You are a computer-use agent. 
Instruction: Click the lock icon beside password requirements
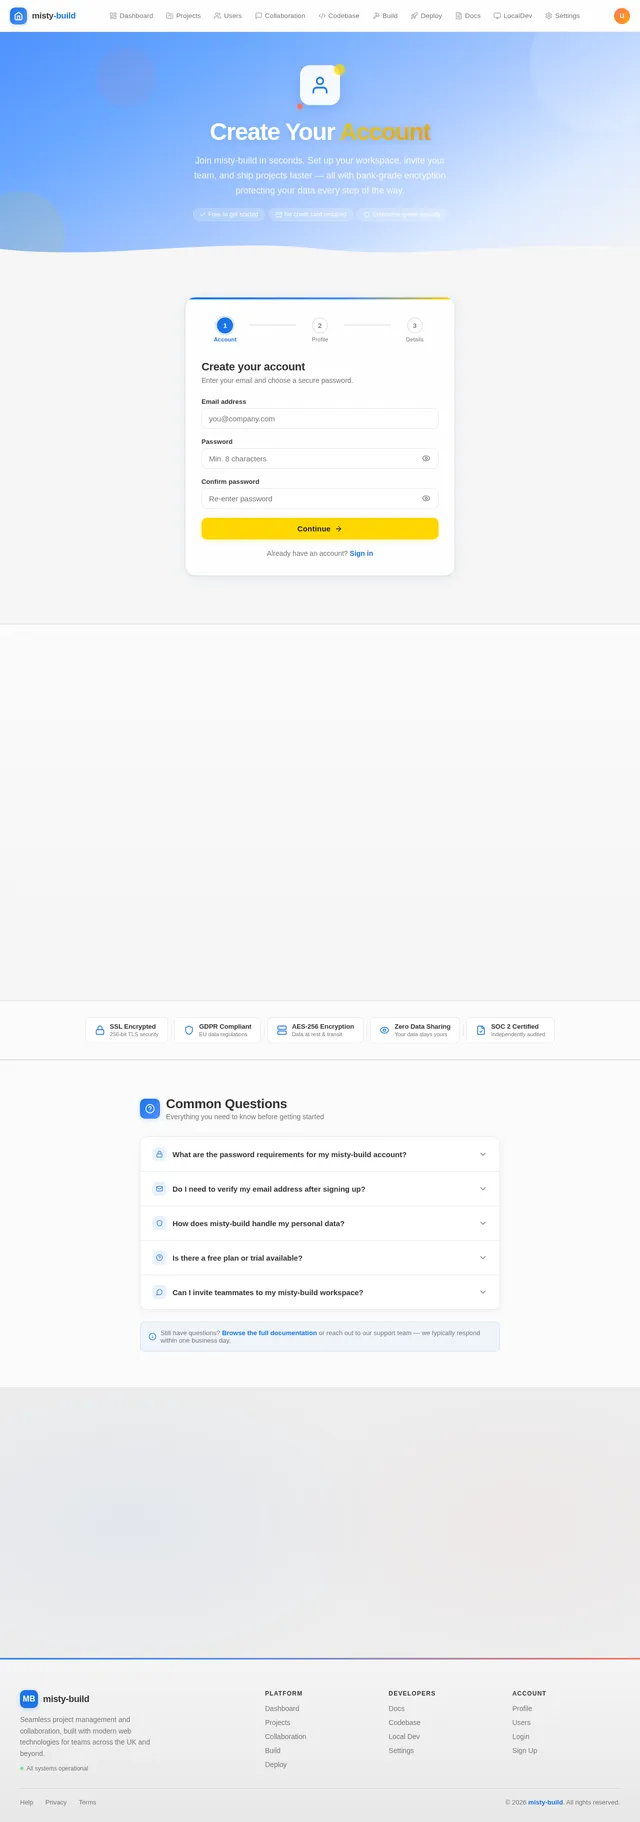[159, 1154]
